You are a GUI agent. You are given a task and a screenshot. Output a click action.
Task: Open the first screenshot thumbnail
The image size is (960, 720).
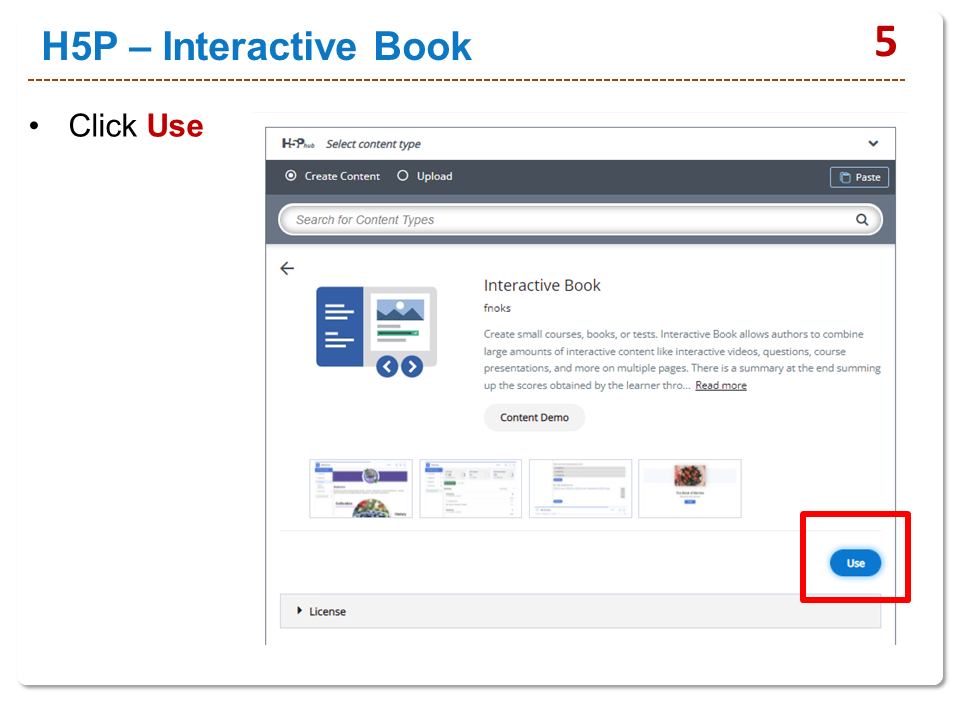(x=361, y=488)
